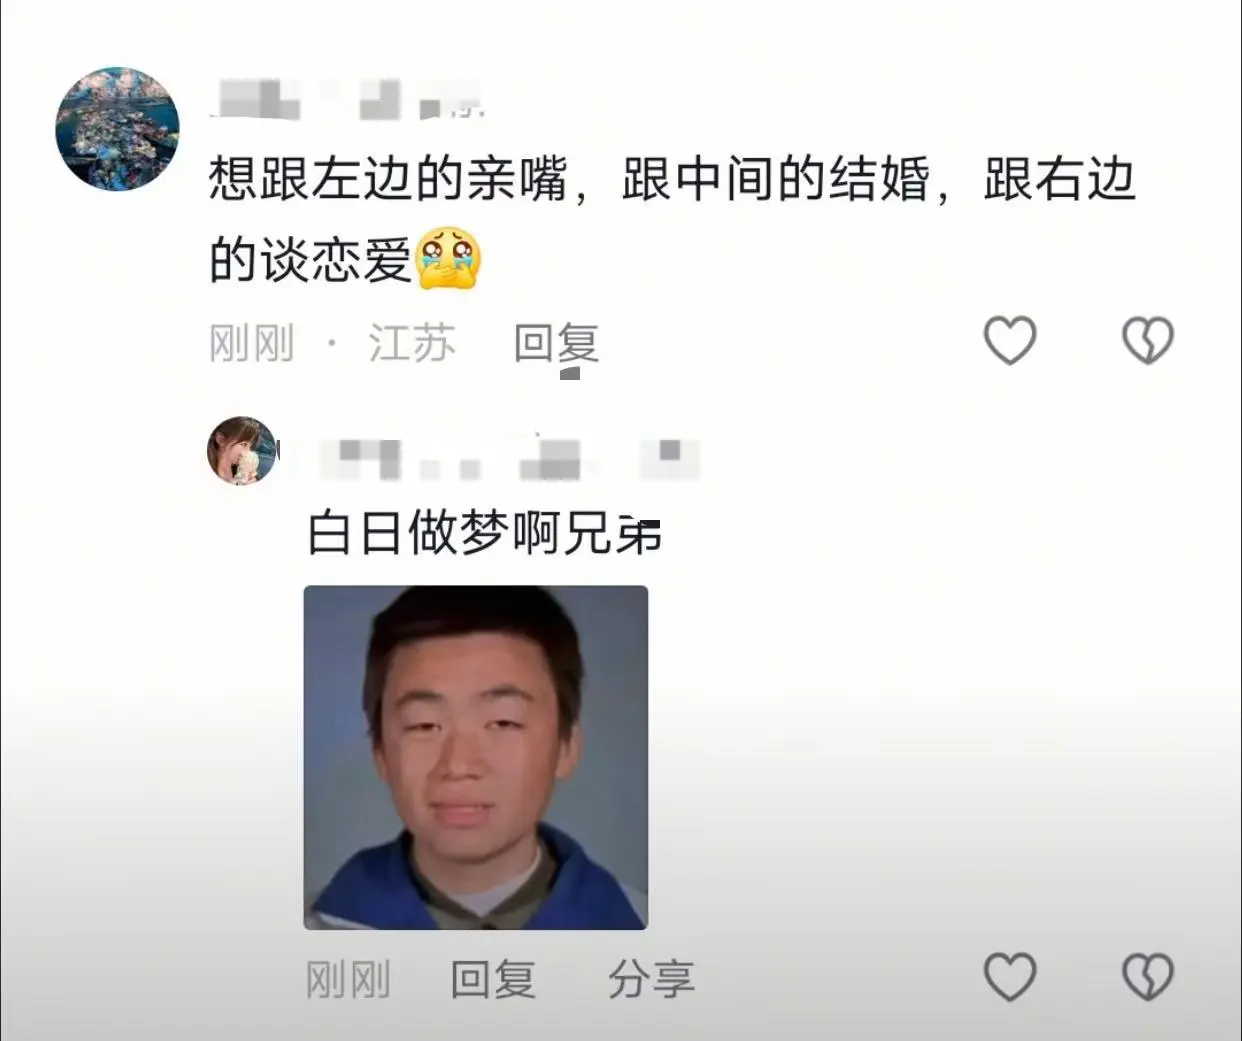Like the 白日做梦啊兄弟 reply

[x=1010, y=976]
